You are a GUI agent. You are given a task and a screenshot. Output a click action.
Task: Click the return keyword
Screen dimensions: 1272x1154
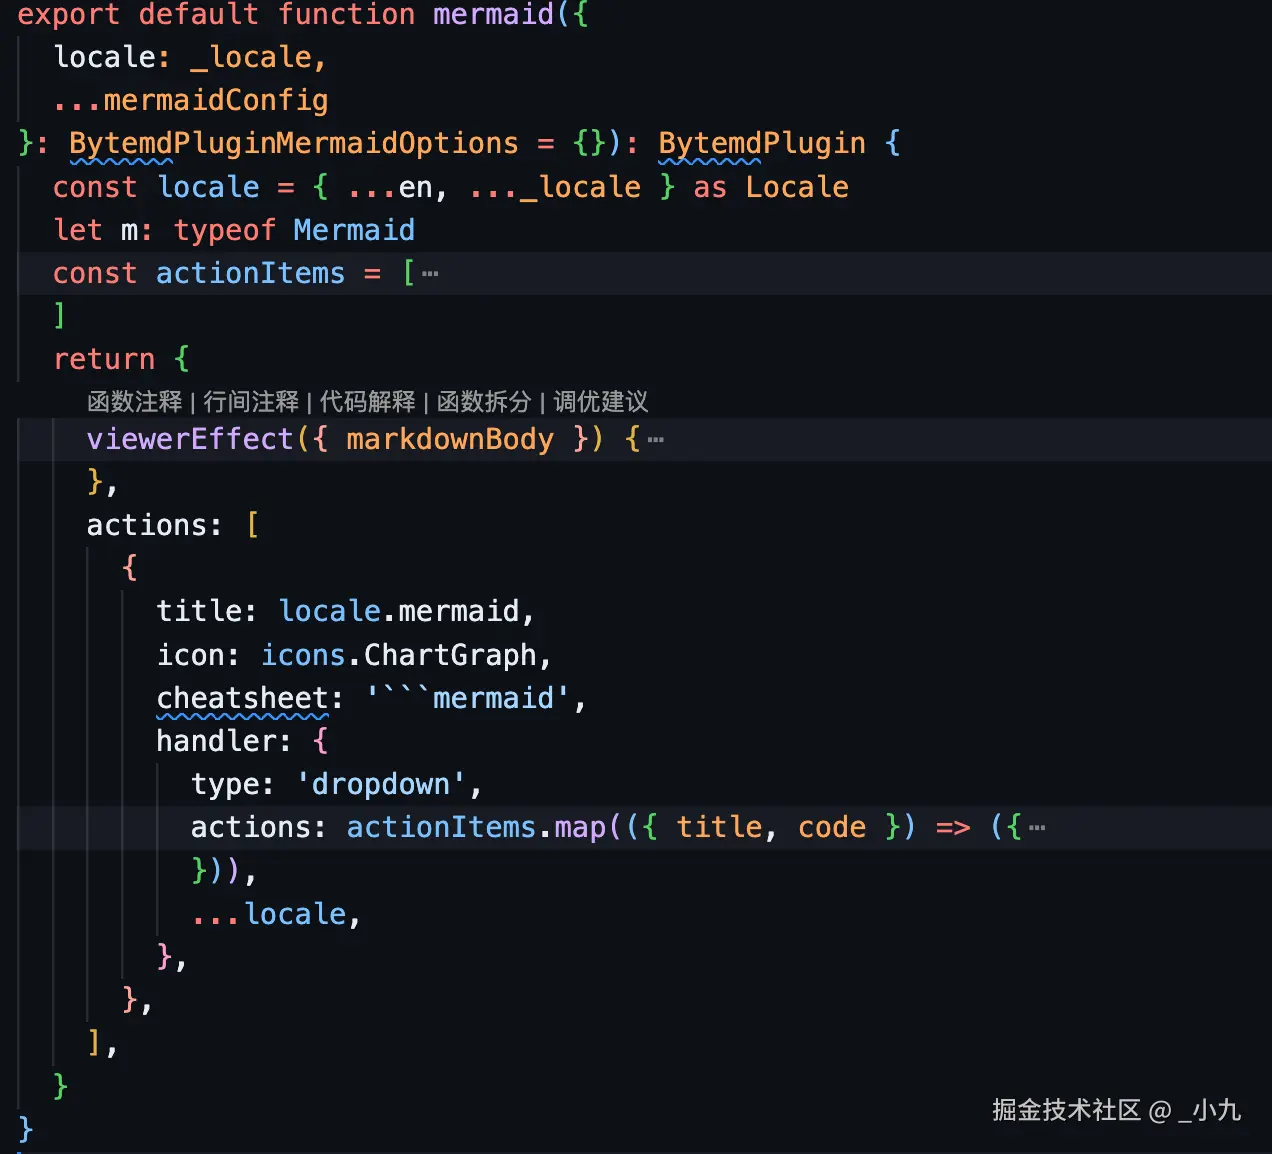pos(104,359)
